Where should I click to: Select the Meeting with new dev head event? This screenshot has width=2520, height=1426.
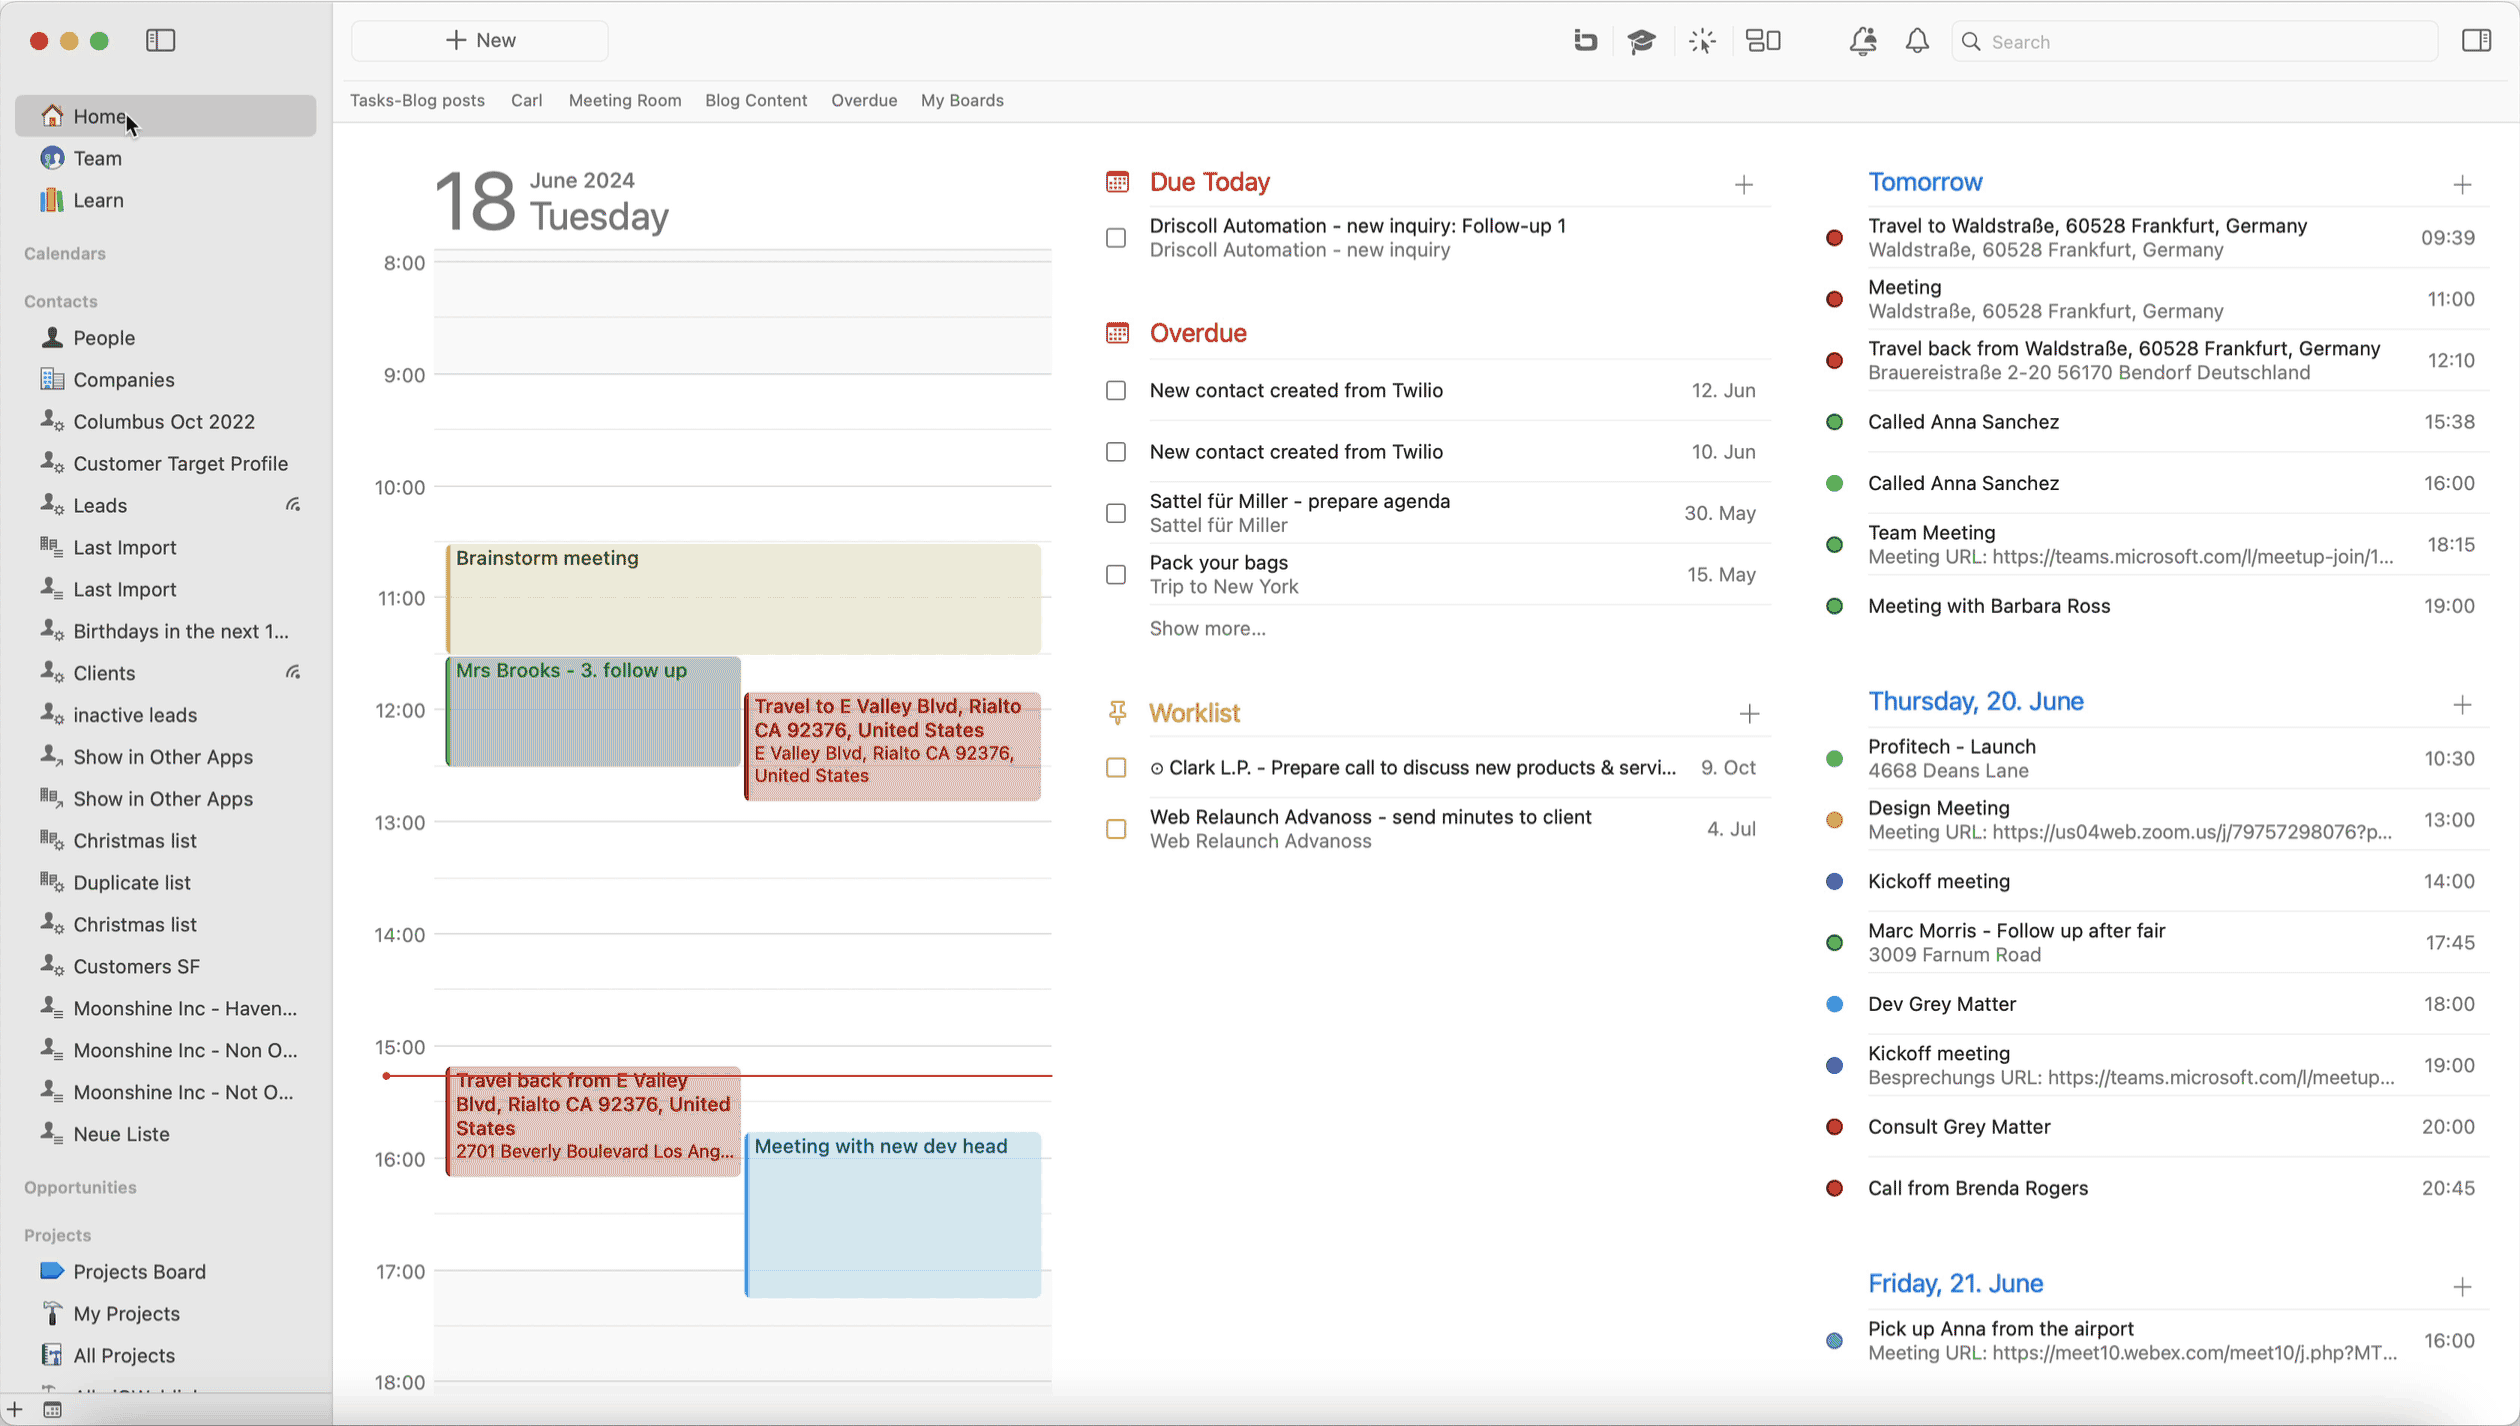893,1215
